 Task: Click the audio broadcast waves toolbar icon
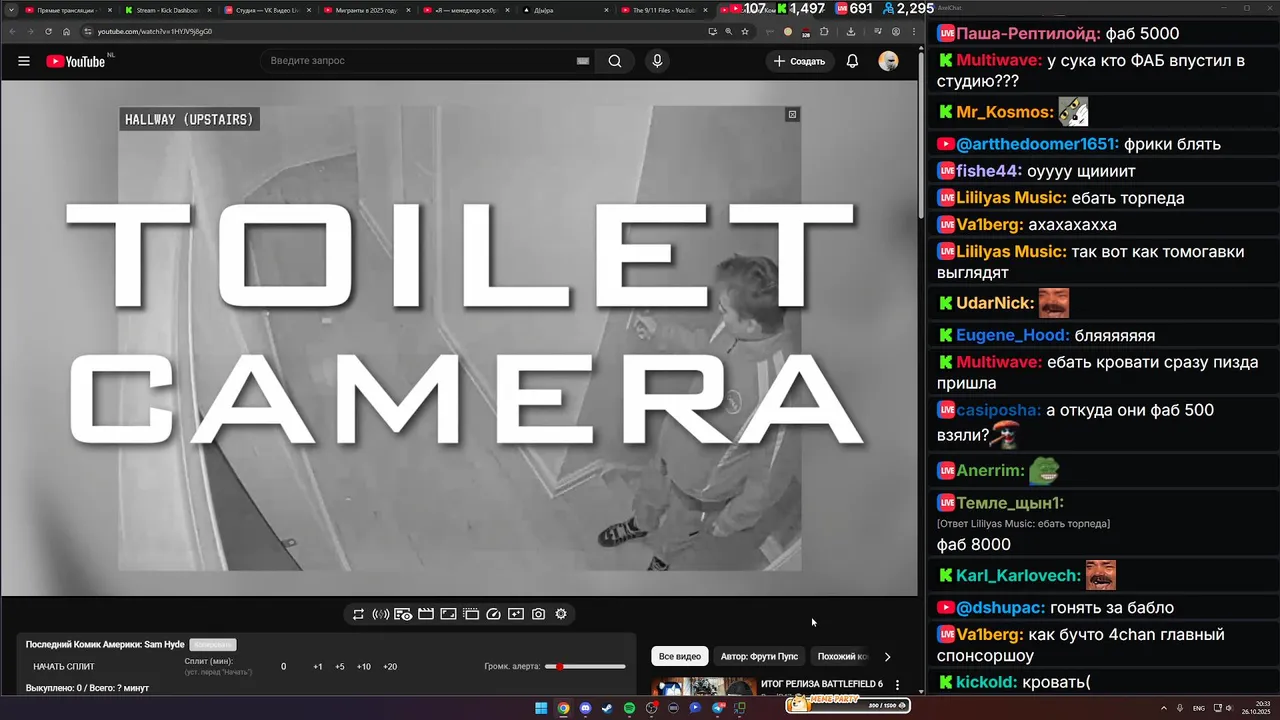point(380,614)
